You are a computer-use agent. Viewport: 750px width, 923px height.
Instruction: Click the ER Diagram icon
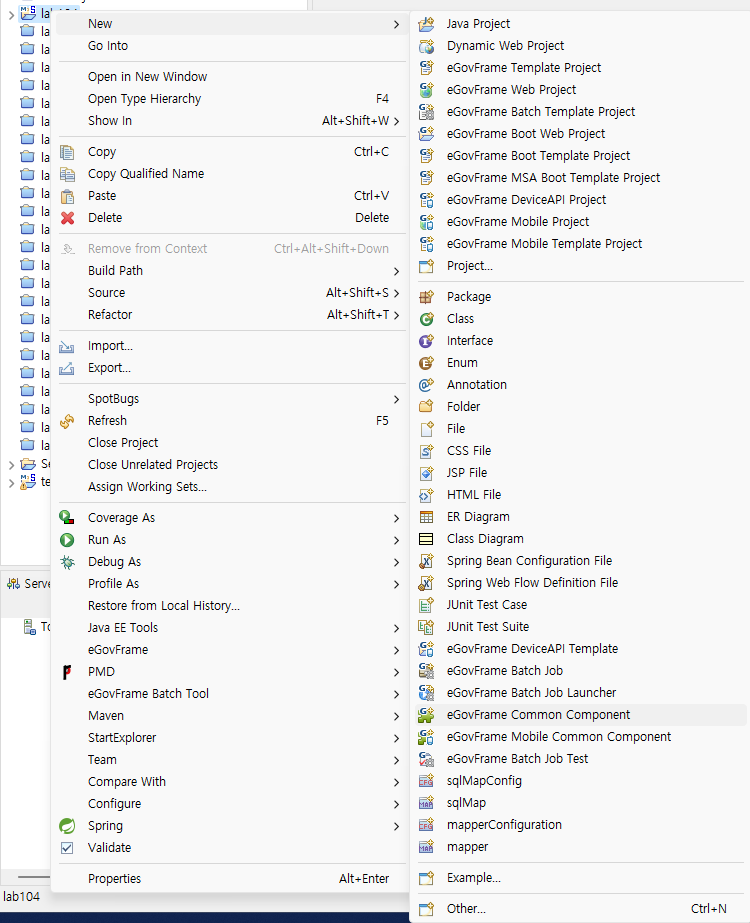coord(426,517)
